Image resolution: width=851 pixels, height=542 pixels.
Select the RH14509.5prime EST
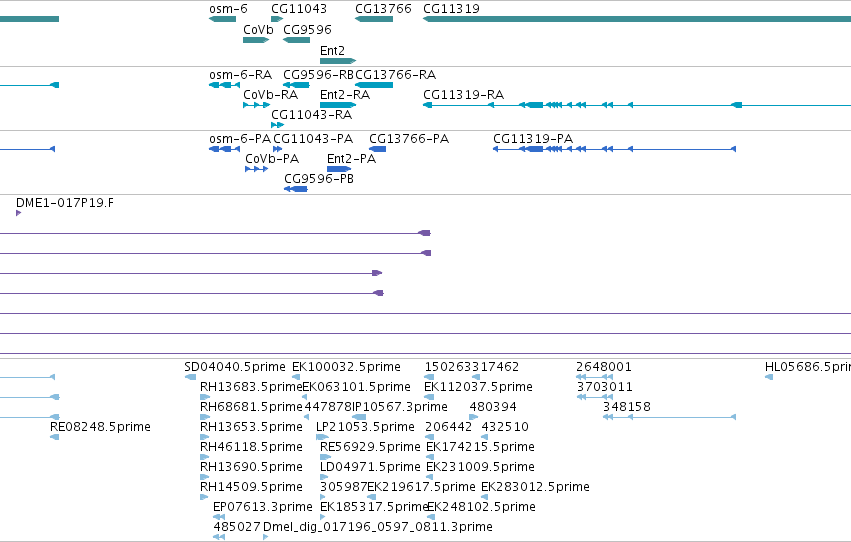(205, 497)
